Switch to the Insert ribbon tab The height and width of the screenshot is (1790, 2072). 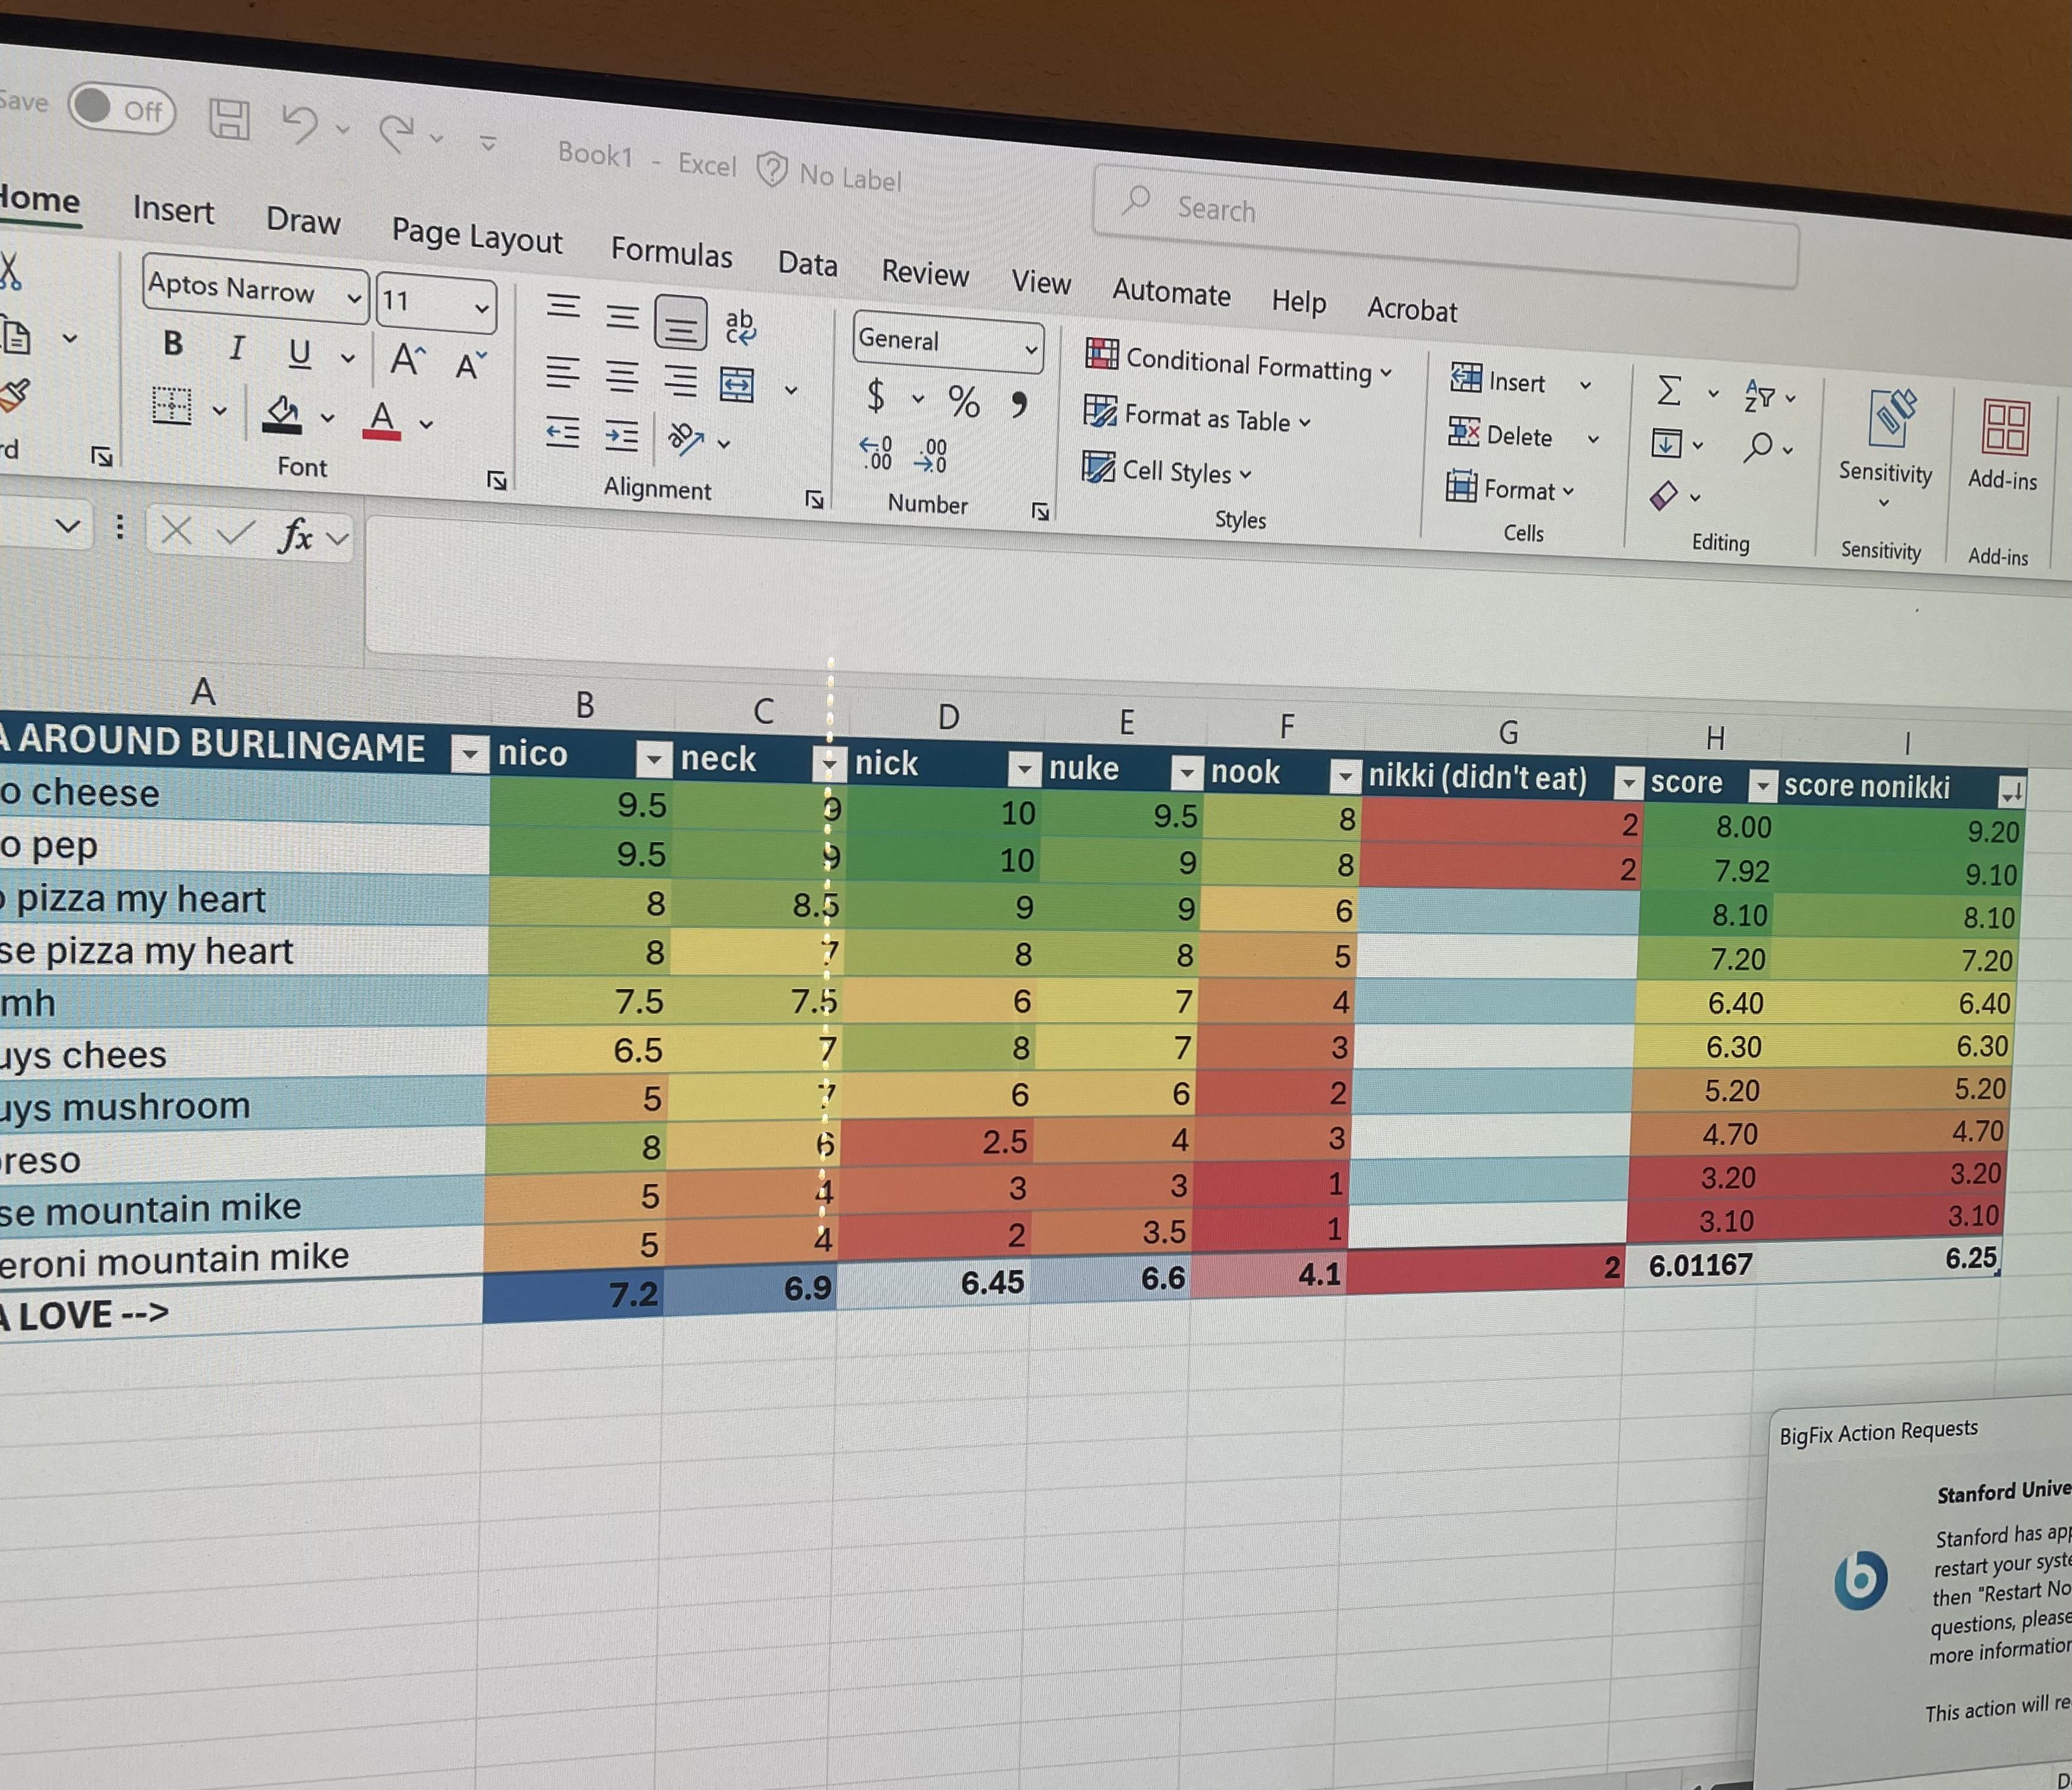173,210
